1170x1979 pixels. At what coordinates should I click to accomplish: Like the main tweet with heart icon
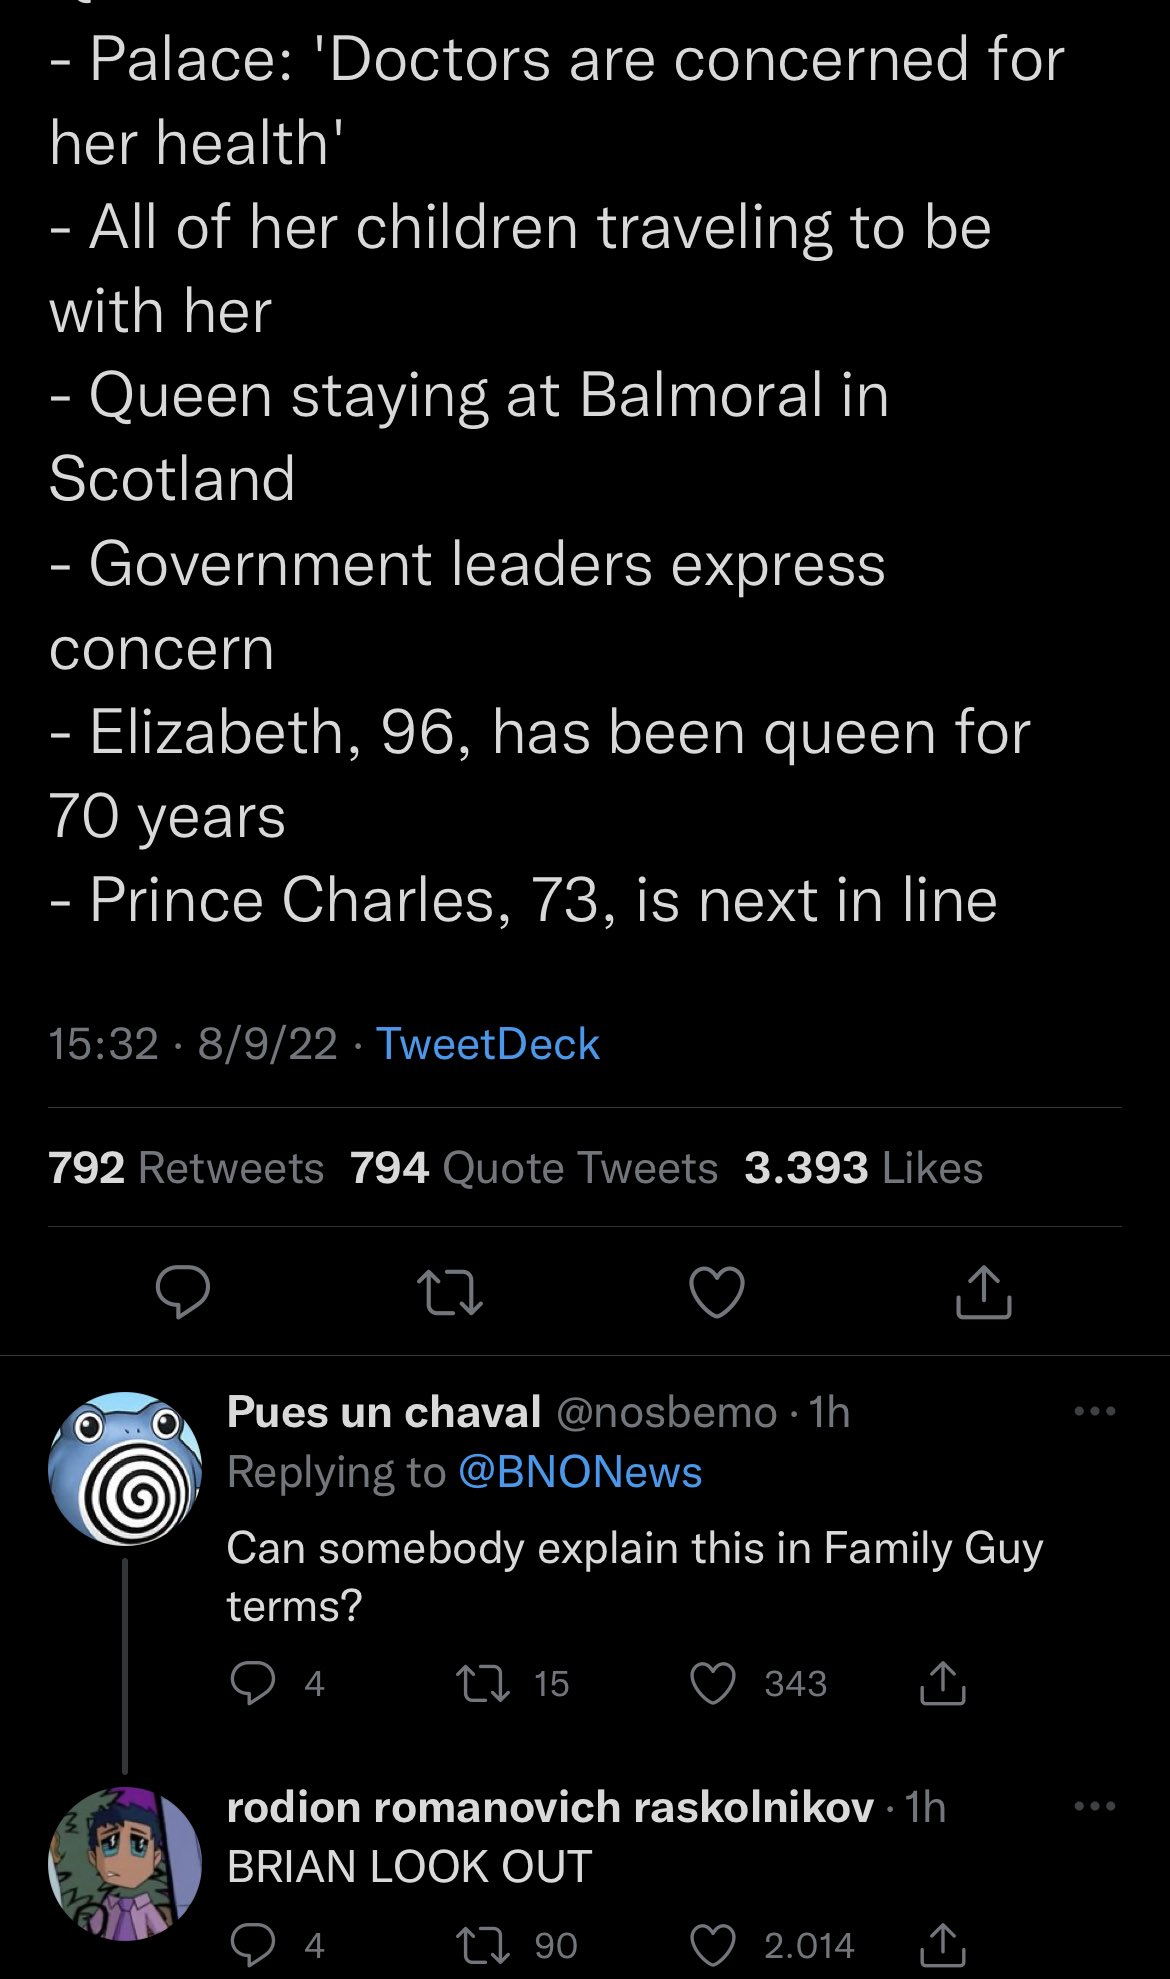click(717, 1291)
